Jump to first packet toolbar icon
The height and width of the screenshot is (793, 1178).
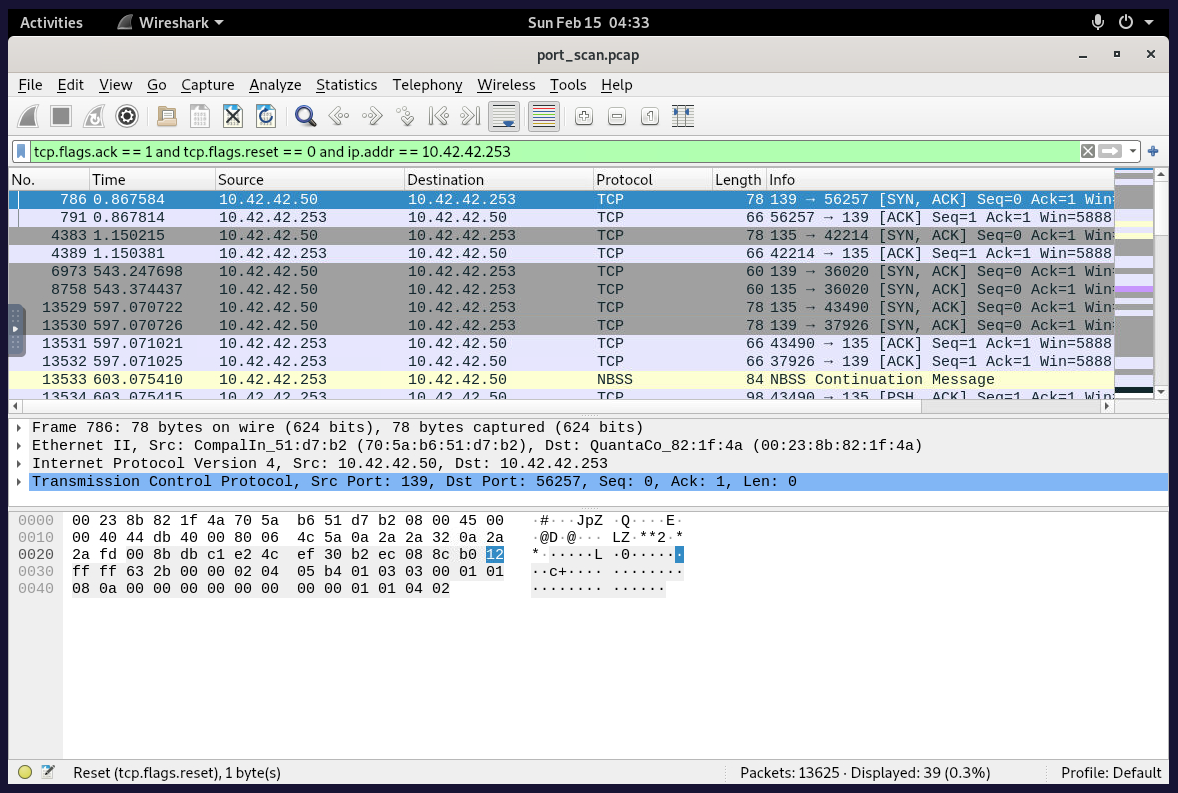[x=437, y=117]
